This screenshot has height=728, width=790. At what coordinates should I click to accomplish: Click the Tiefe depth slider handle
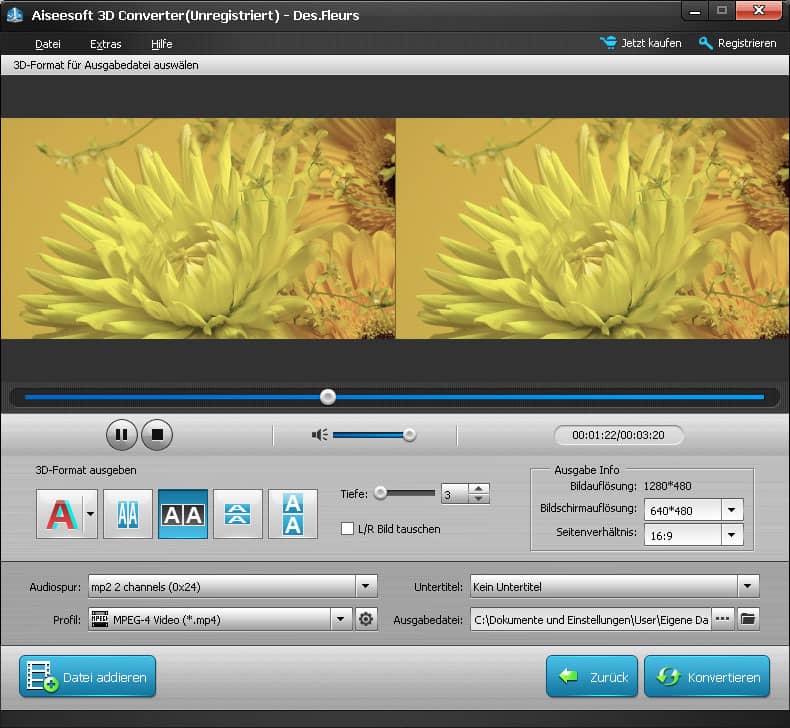tap(380, 493)
